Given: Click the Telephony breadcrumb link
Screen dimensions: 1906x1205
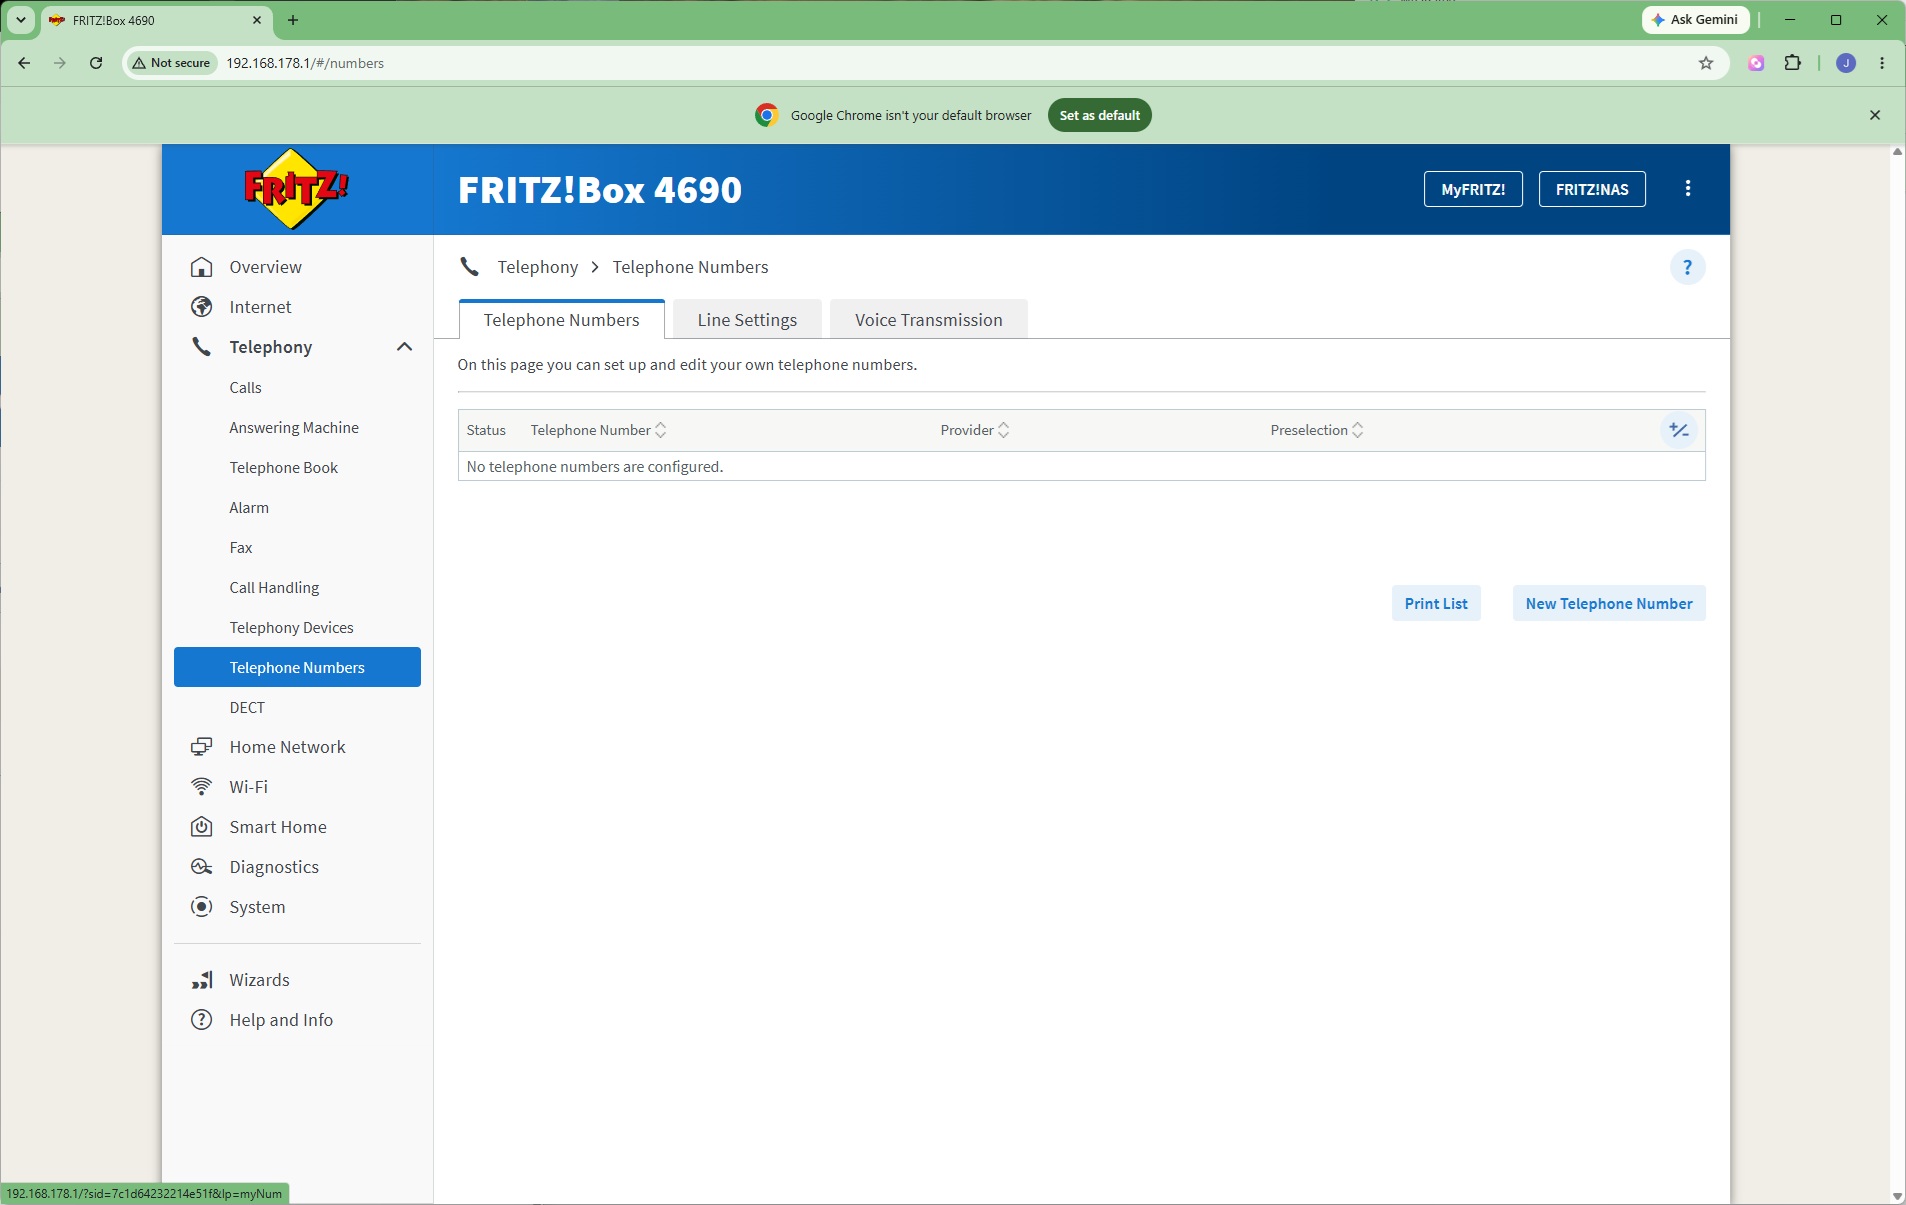Looking at the screenshot, I should (538, 267).
